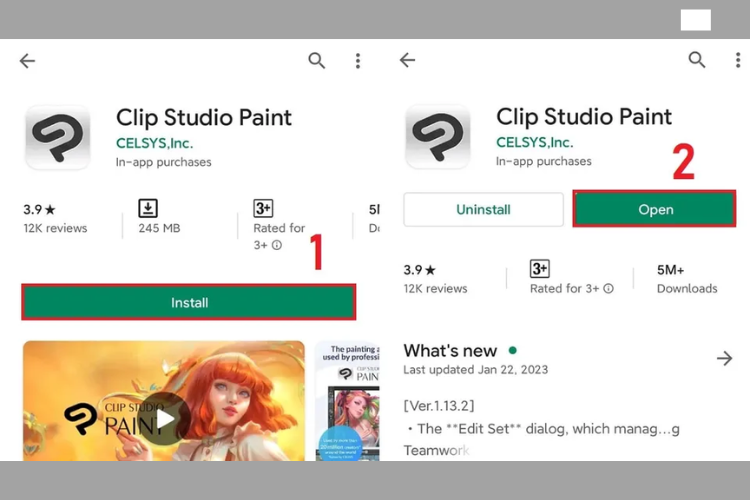Open the overflow menu on right screen
Viewport: 750px width, 500px height.
click(738, 60)
